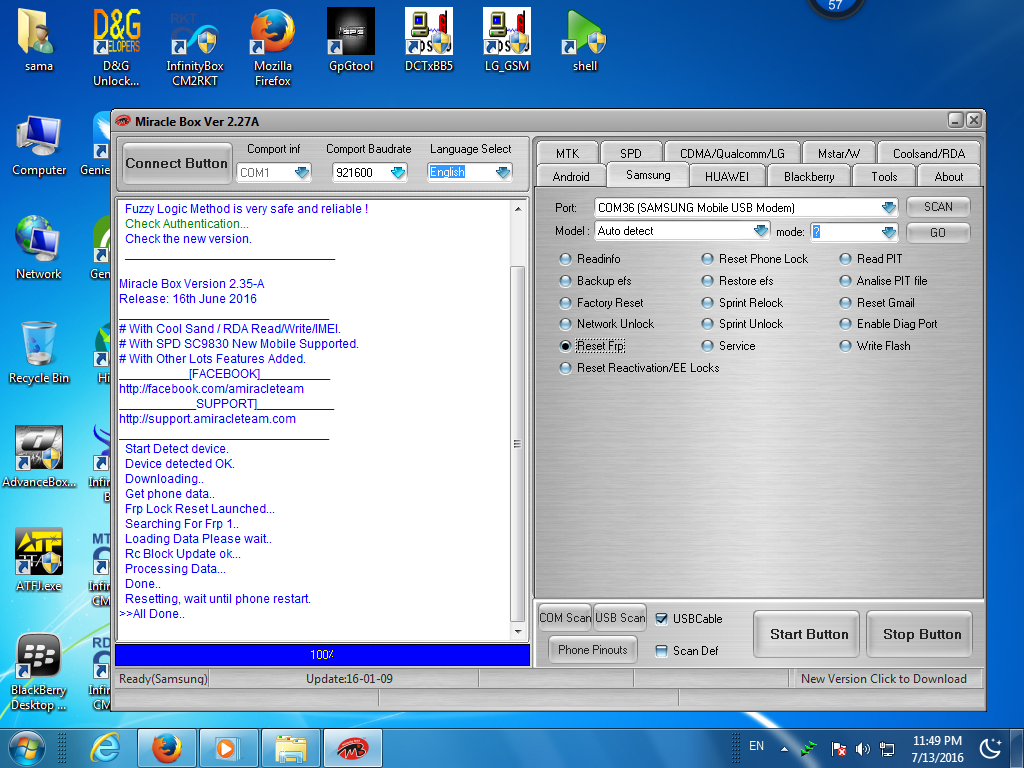Open the Tools tab

[884, 177]
